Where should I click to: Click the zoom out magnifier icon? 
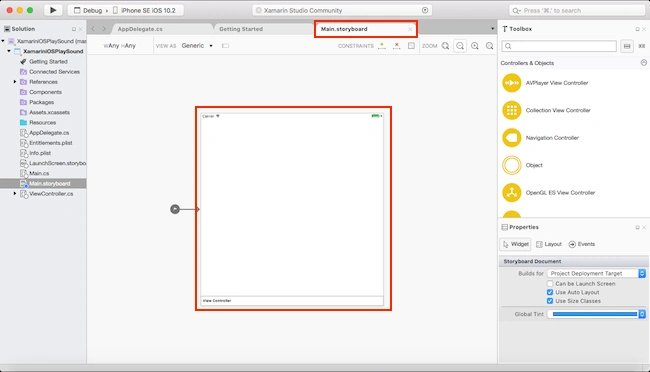460,46
